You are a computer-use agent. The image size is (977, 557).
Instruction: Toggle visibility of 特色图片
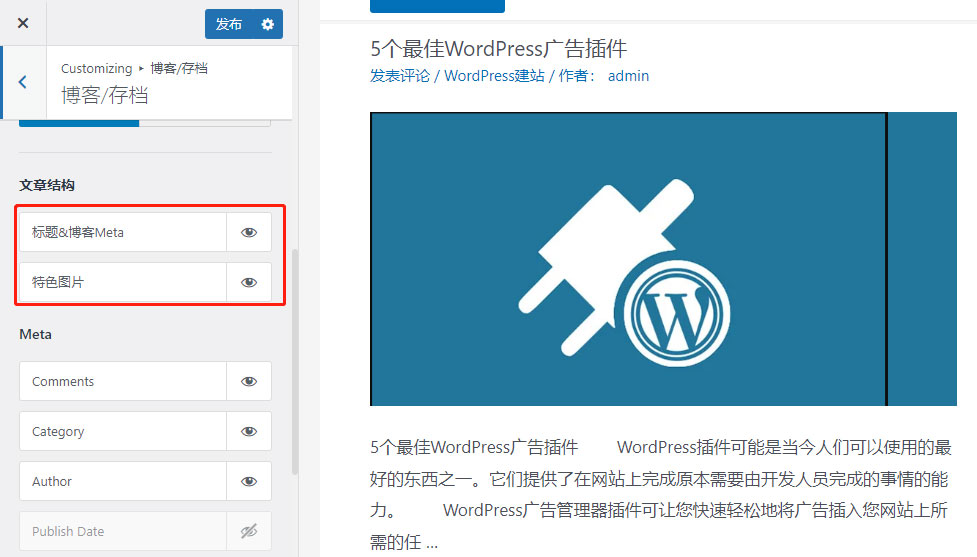(x=249, y=282)
